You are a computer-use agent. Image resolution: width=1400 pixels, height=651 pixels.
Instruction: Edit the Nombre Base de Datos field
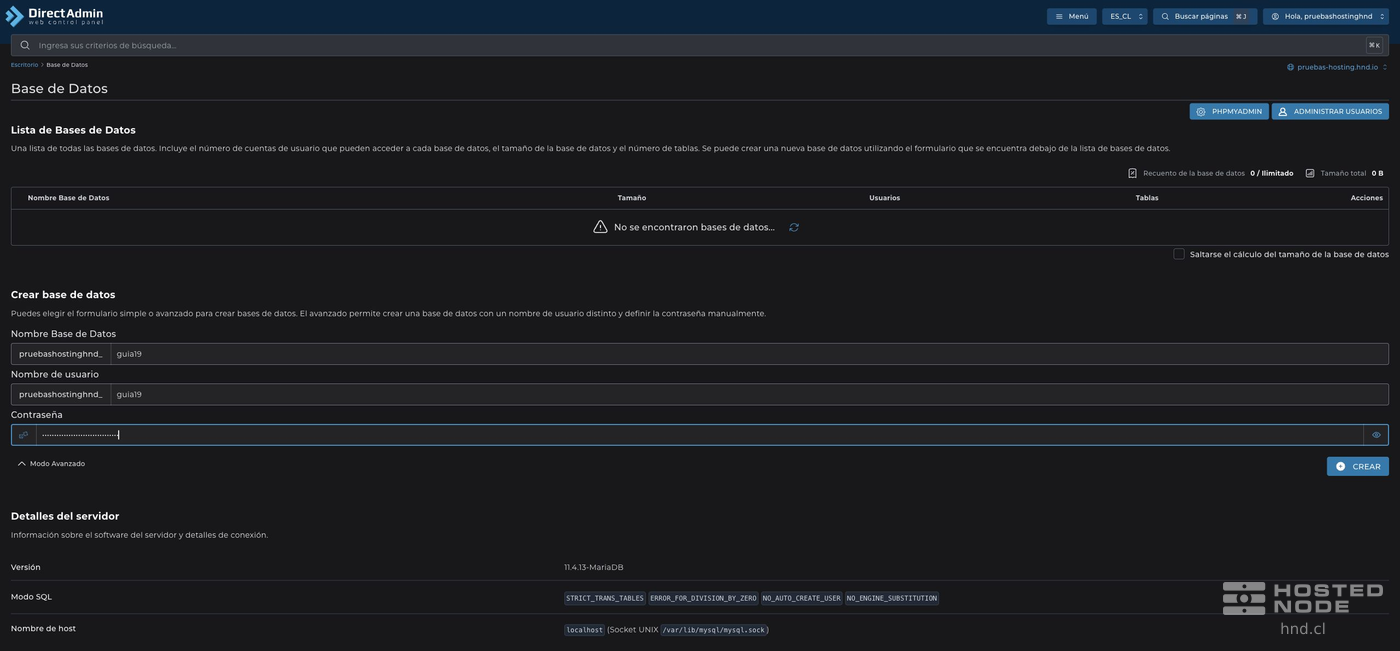[749, 354]
